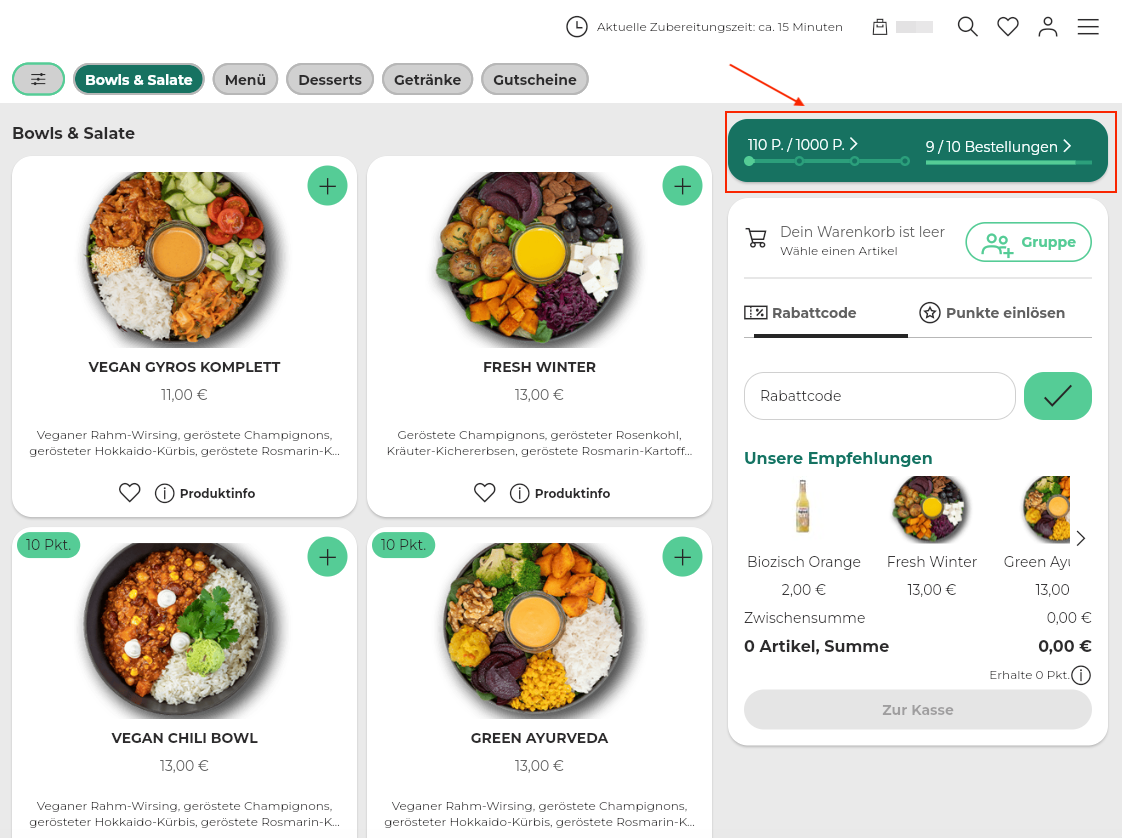
Task: Open Produktinfo for Fresh Winter
Action: click(560, 493)
